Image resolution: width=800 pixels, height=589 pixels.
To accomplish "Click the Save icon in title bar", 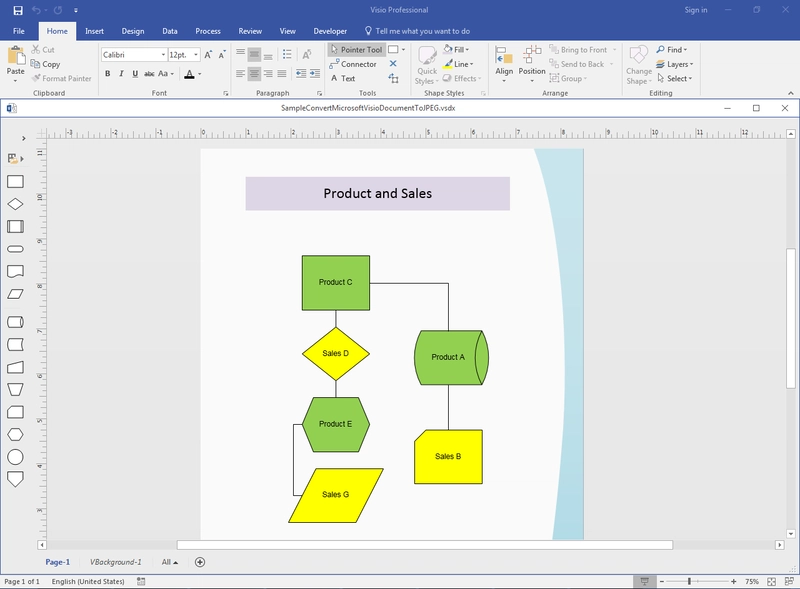I will pos(17,10).
